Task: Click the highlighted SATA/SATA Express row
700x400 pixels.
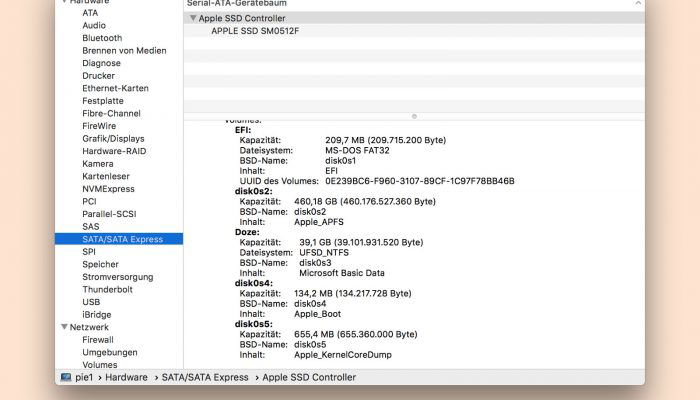Action: [119, 239]
